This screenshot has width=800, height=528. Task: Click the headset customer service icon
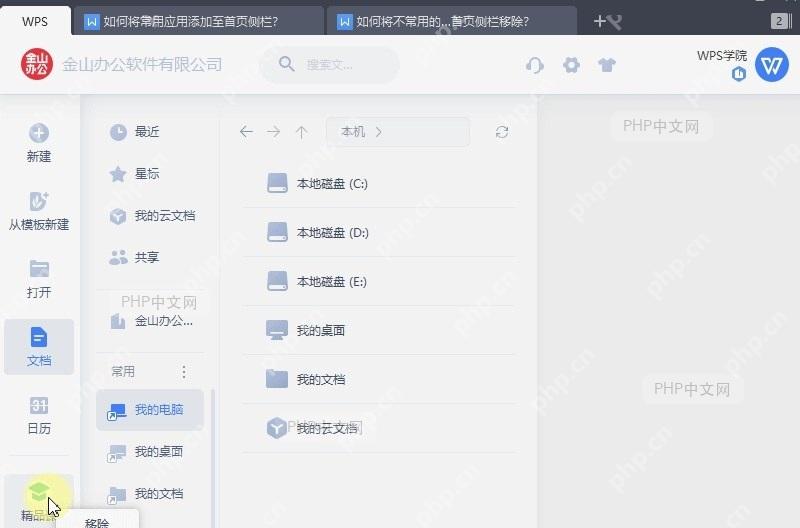coord(535,65)
